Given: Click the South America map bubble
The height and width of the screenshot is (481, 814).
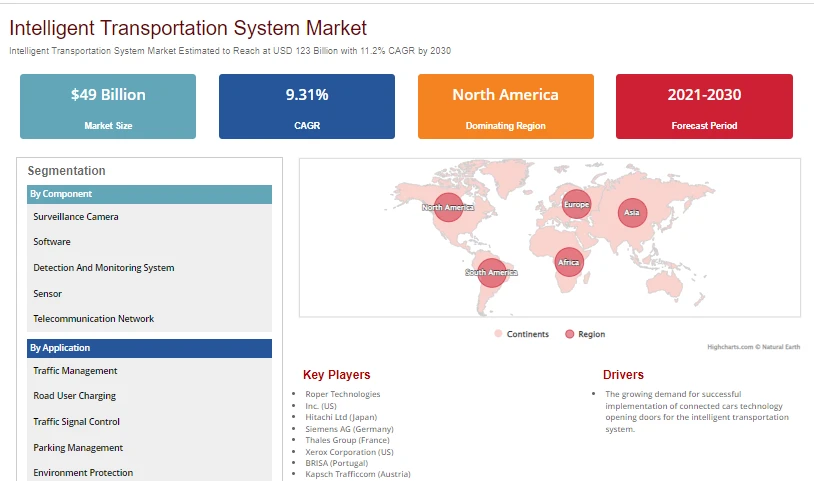Looking at the screenshot, I should 491,272.
